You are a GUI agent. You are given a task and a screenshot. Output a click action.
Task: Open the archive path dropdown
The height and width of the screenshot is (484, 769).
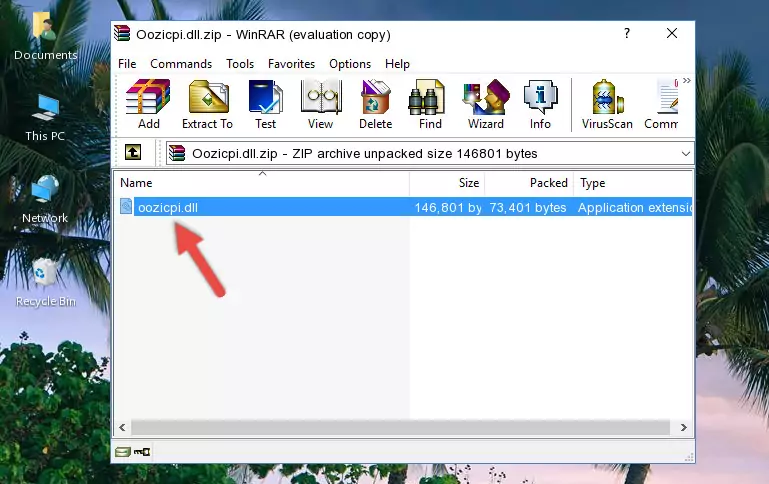686,153
